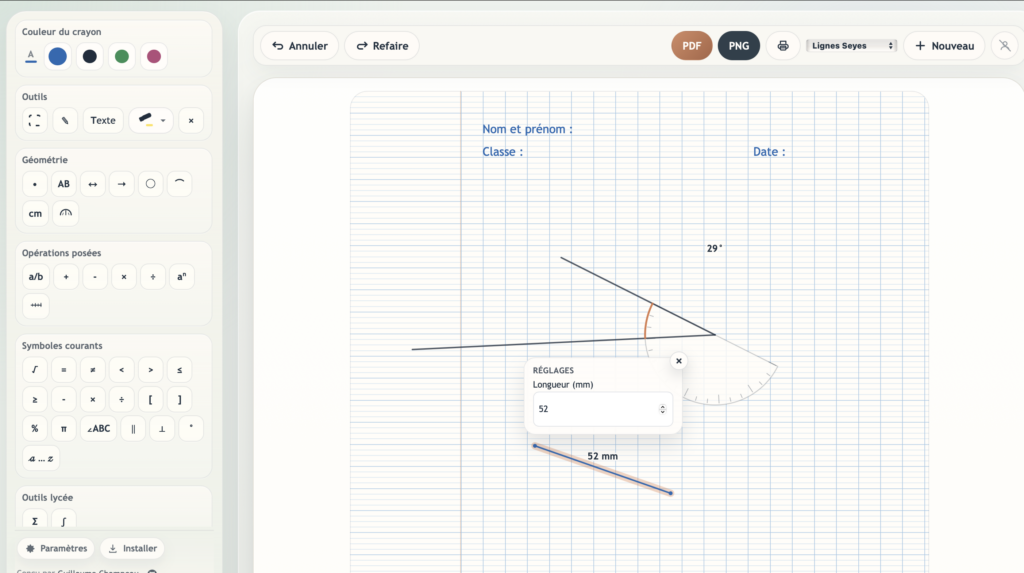Viewport: 1024px width, 573px height.
Task: Insert the pi symbol
Action: point(63,429)
